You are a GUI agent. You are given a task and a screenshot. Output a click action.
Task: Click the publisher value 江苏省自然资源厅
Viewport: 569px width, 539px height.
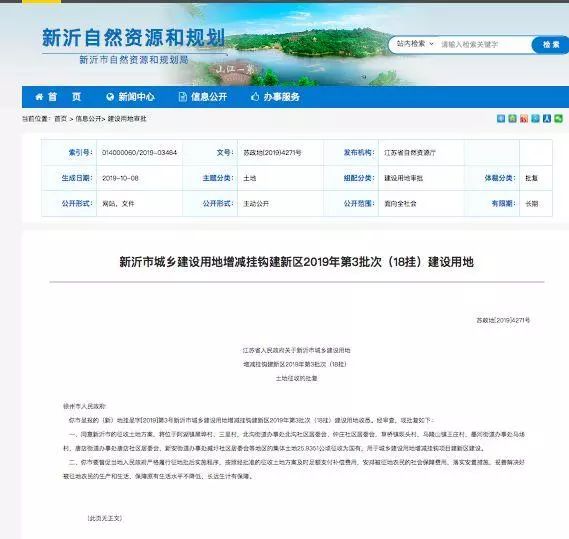click(x=410, y=153)
